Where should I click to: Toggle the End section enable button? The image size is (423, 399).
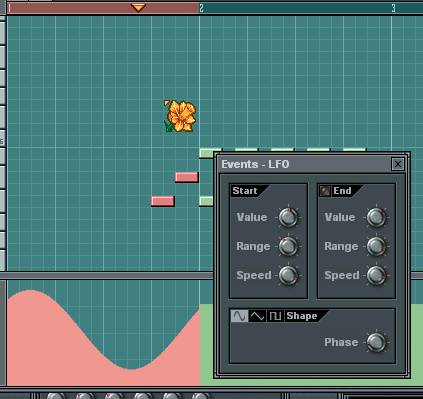[x=325, y=191]
